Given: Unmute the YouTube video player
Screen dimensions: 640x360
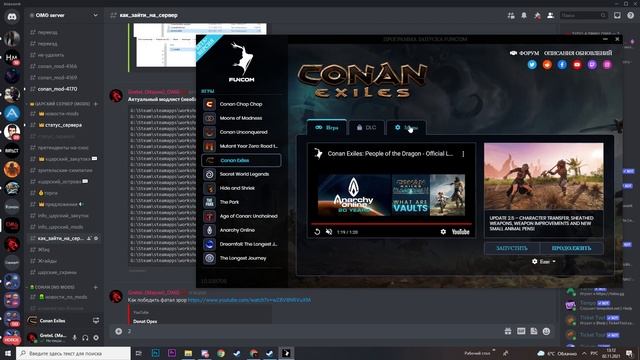Looking at the screenshot, I should [329, 232].
